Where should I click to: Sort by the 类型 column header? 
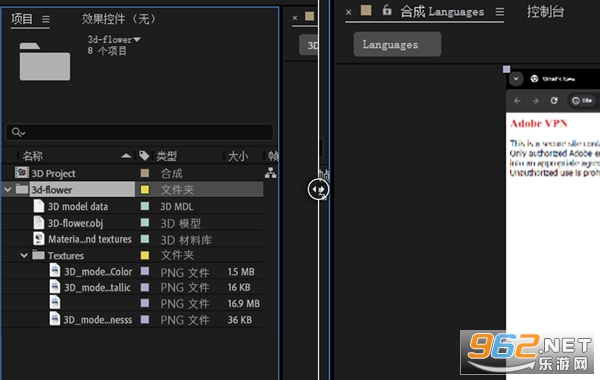pos(166,156)
